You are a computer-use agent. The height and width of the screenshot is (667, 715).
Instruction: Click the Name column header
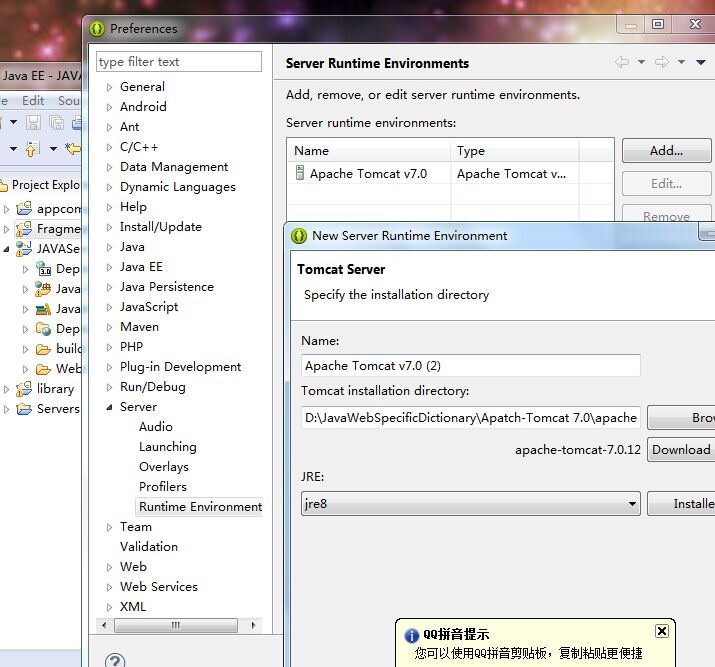[369, 150]
